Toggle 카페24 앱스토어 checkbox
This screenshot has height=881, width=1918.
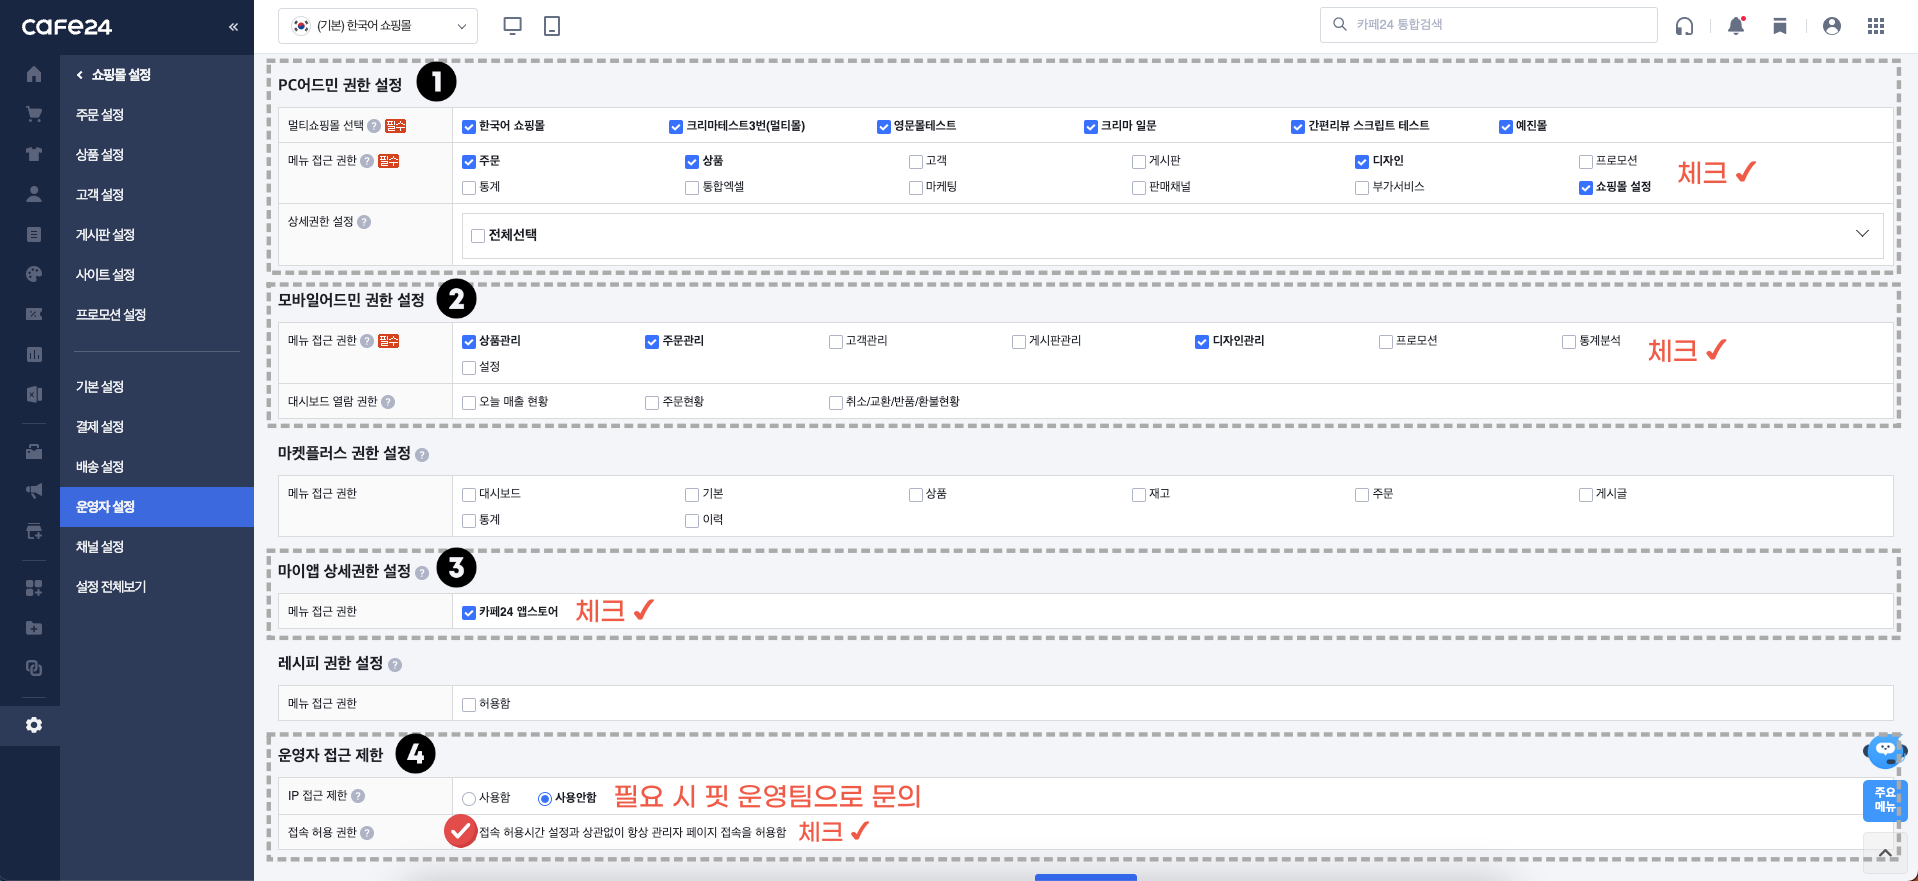469,613
